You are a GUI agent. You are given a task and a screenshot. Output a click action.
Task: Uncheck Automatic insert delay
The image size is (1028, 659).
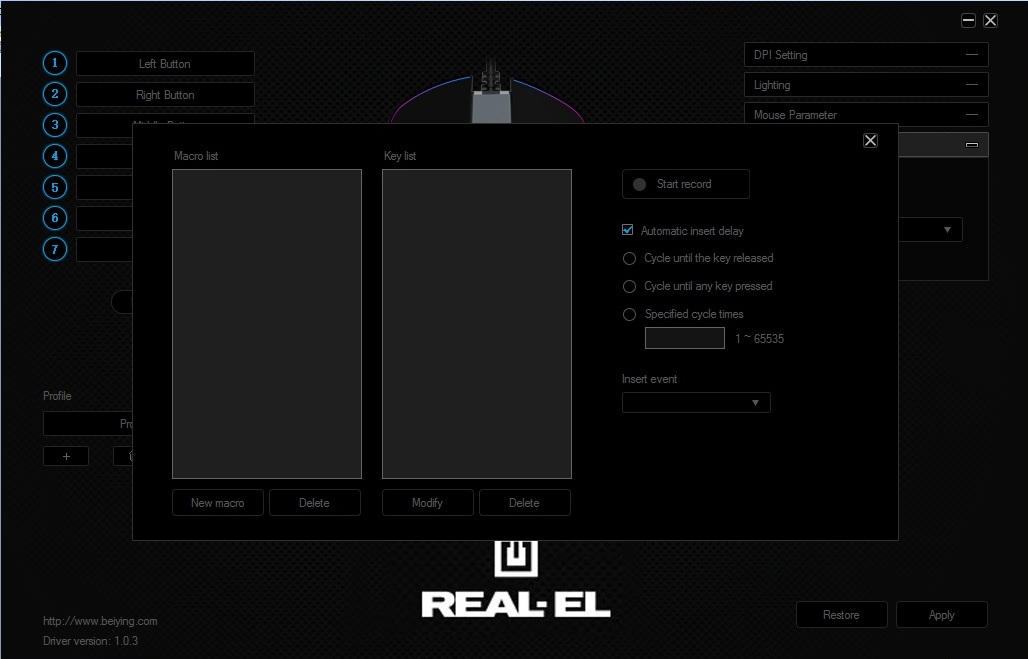tap(628, 230)
